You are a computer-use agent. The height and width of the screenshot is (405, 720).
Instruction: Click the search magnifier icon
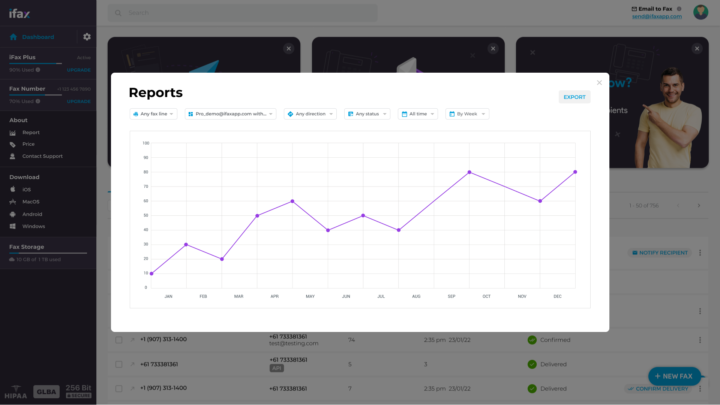click(118, 13)
